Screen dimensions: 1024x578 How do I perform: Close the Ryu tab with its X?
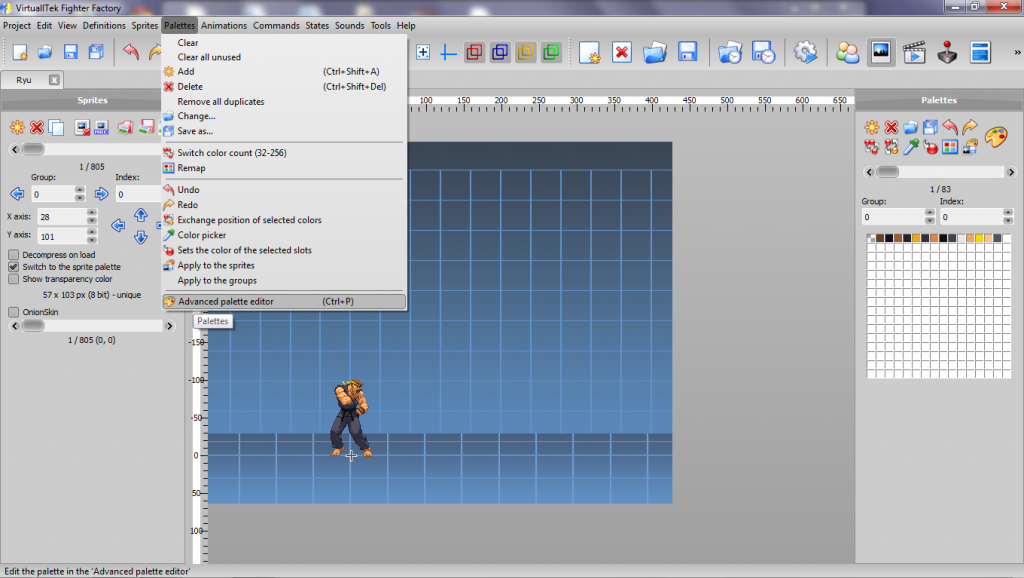54,80
